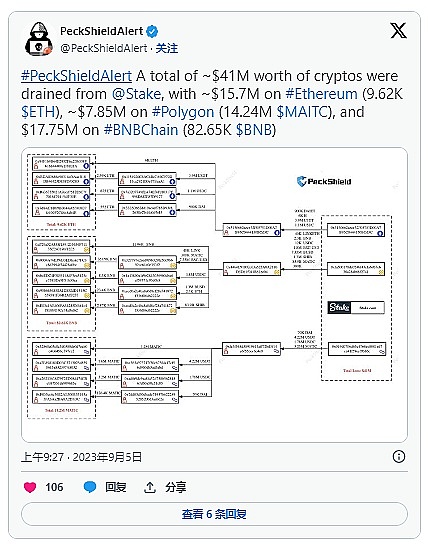Open the #BNBChain hashtag

141,130
